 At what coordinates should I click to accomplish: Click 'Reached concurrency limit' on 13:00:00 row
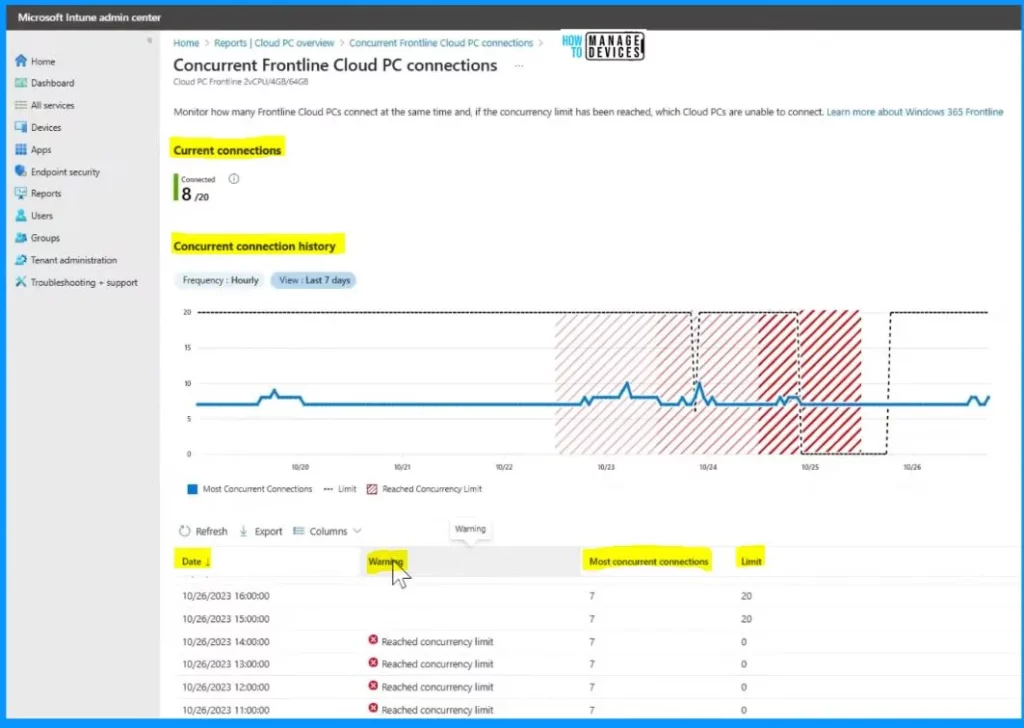tap(438, 663)
